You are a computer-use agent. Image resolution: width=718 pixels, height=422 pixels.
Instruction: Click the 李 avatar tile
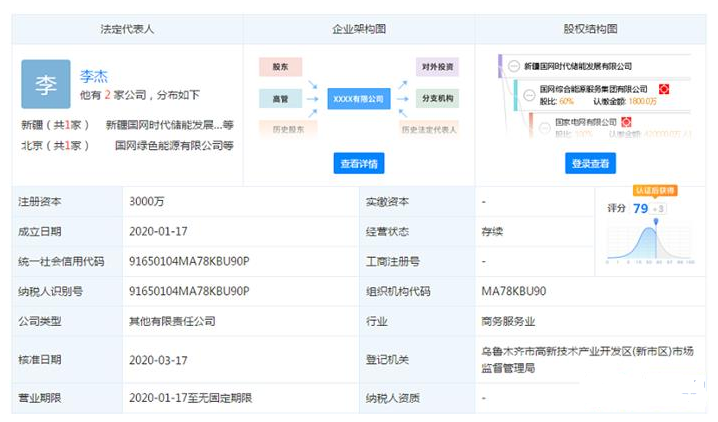(46, 84)
